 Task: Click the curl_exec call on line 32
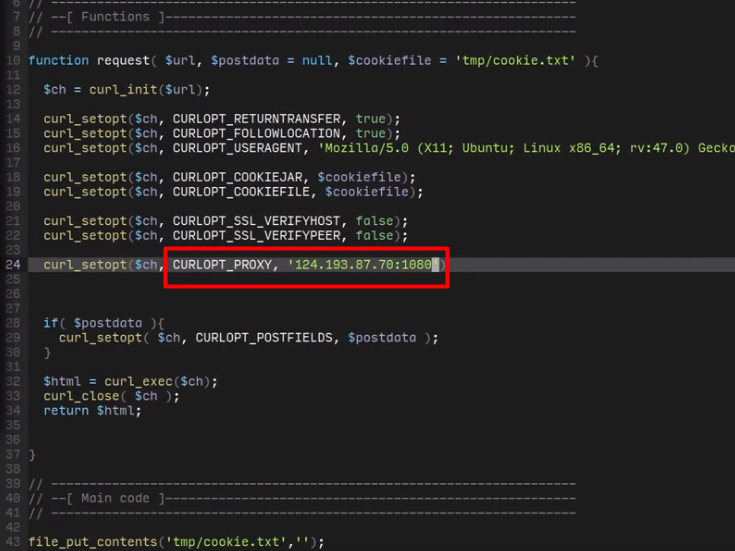[x=138, y=381]
